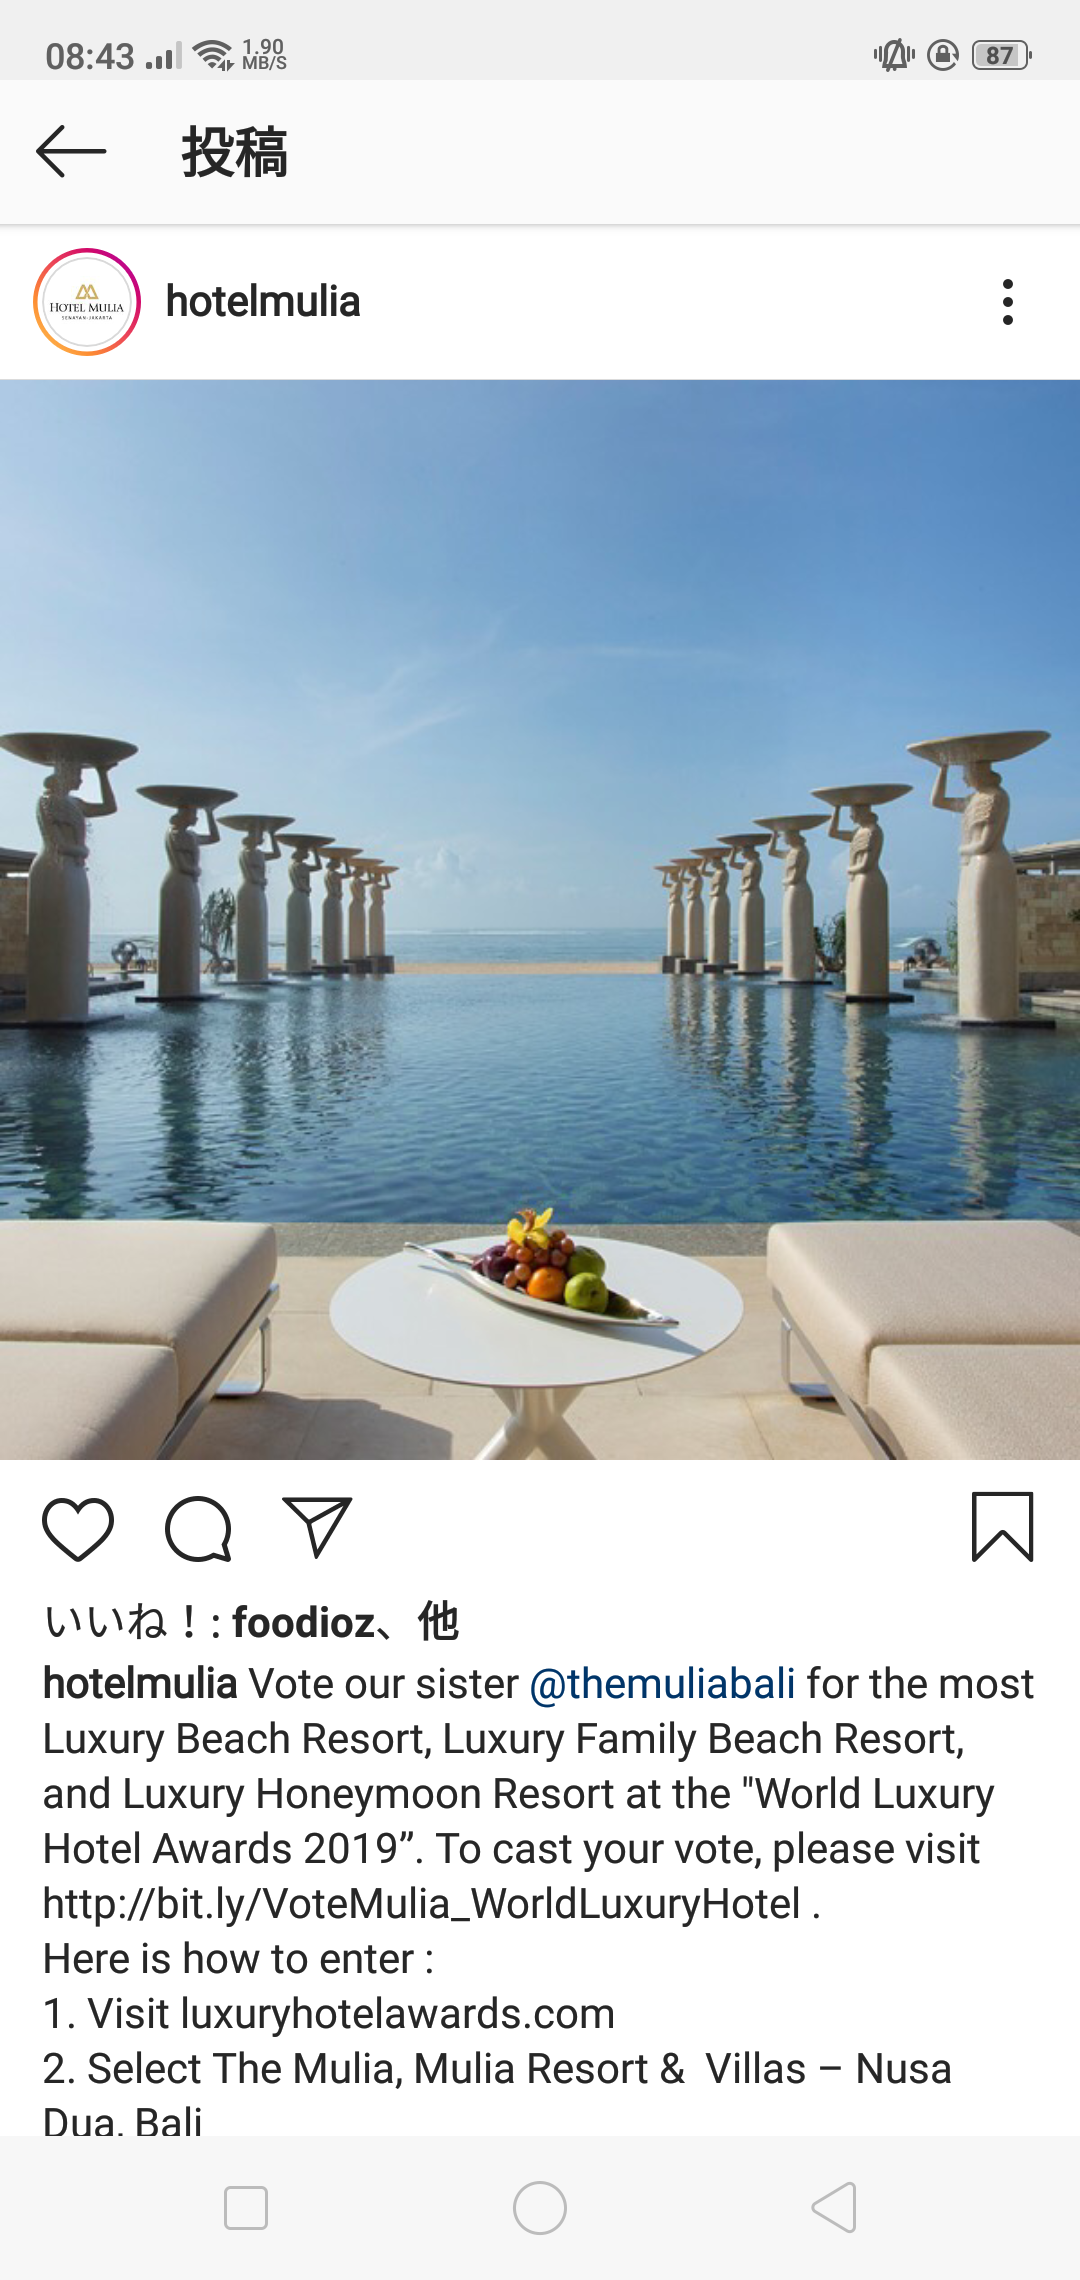Tap the battery indicator in status bar
Image resolution: width=1080 pixels, height=2280 pixels.
tap(1002, 55)
